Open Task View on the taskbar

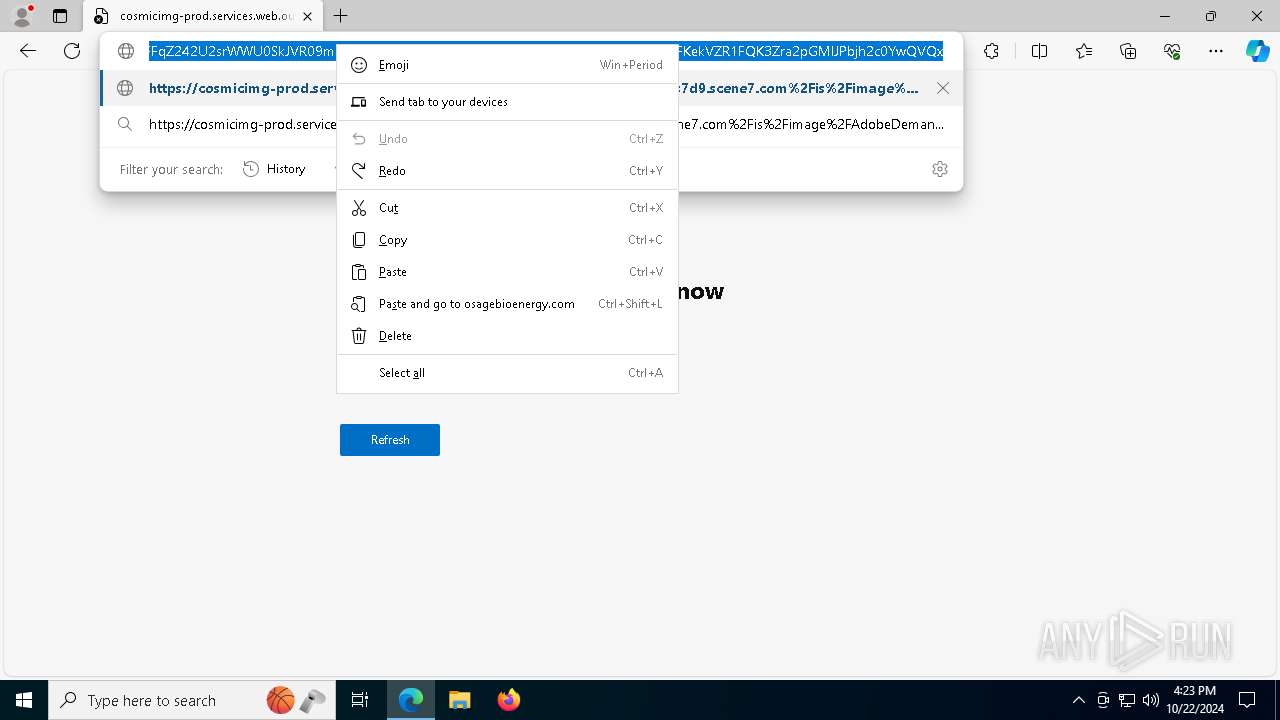360,700
